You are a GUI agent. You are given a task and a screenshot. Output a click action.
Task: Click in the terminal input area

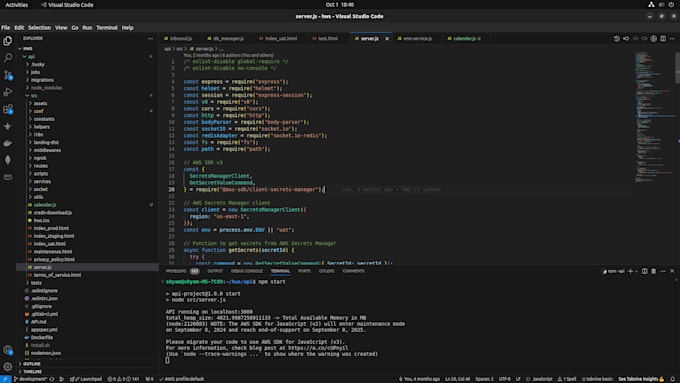click(167, 360)
